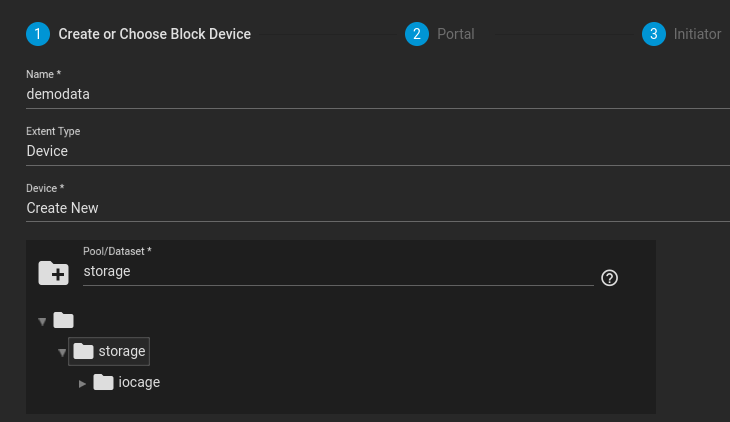Click step 1 circle icon

tap(38, 34)
